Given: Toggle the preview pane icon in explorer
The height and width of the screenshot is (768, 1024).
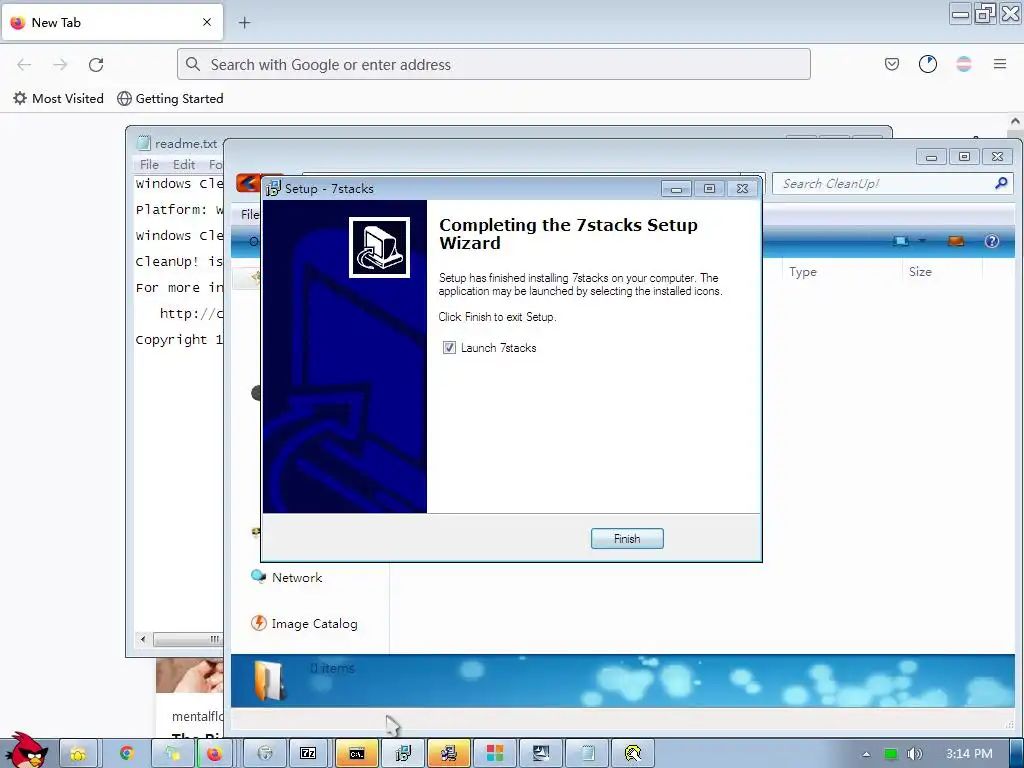Looking at the screenshot, I should 955,241.
